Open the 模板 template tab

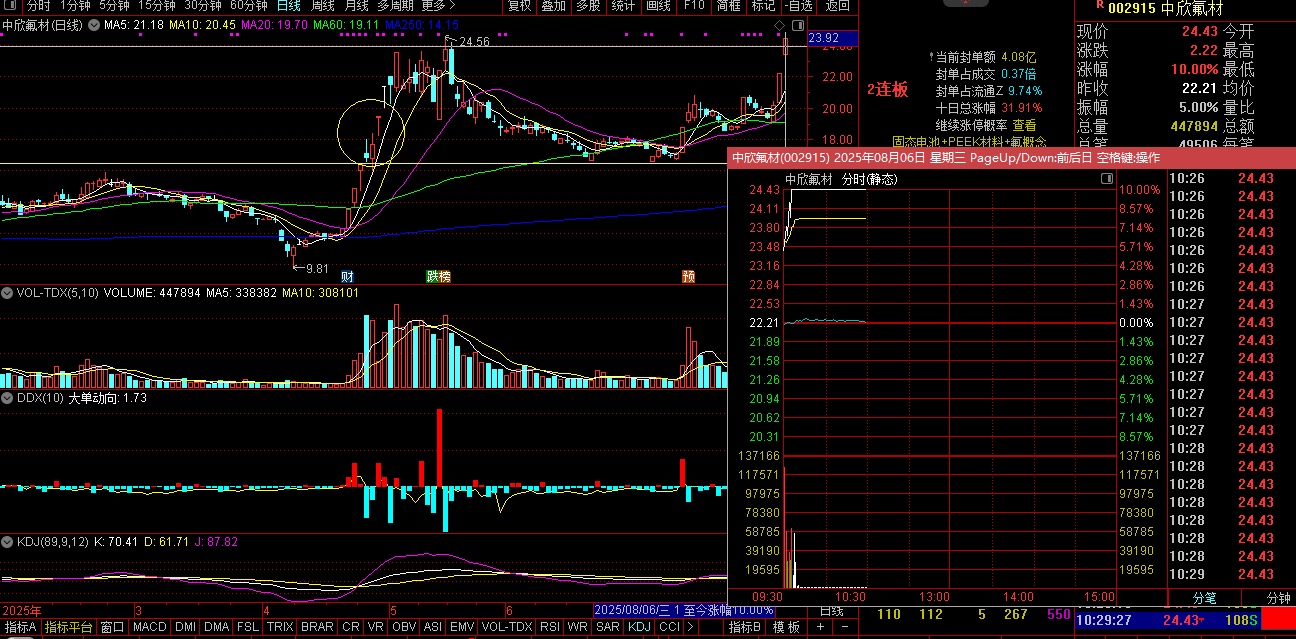pyautogui.click(x=787, y=627)
